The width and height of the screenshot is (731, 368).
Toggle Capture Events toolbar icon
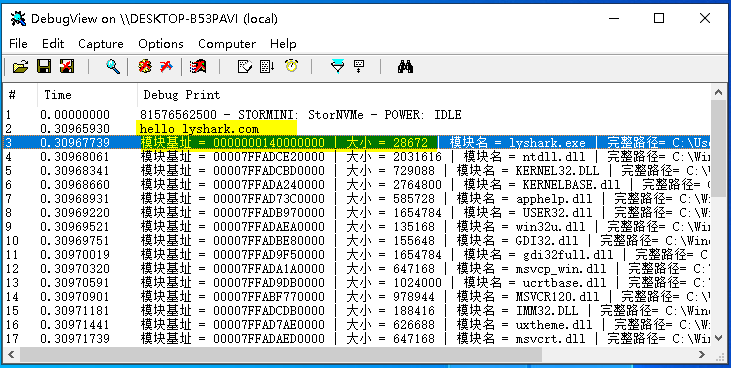tap(198, 67)
